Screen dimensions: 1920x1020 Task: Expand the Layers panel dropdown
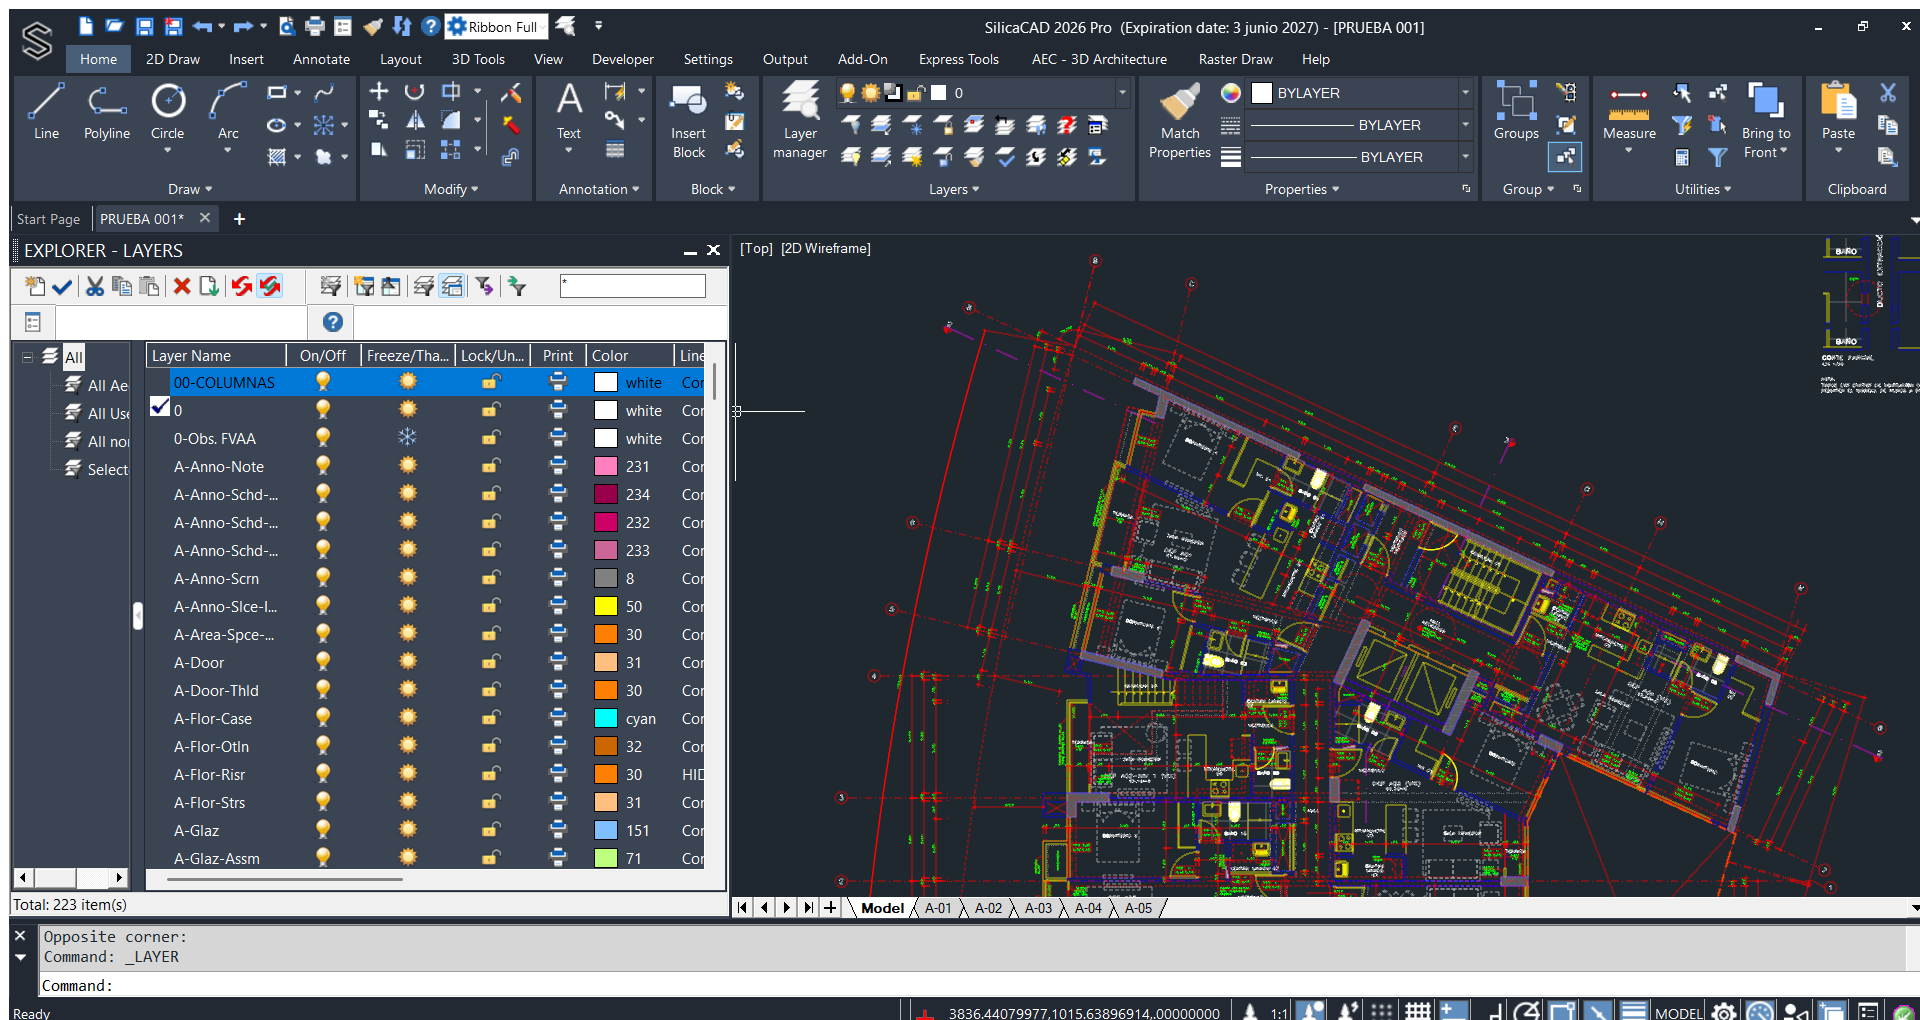coord(954,189)
